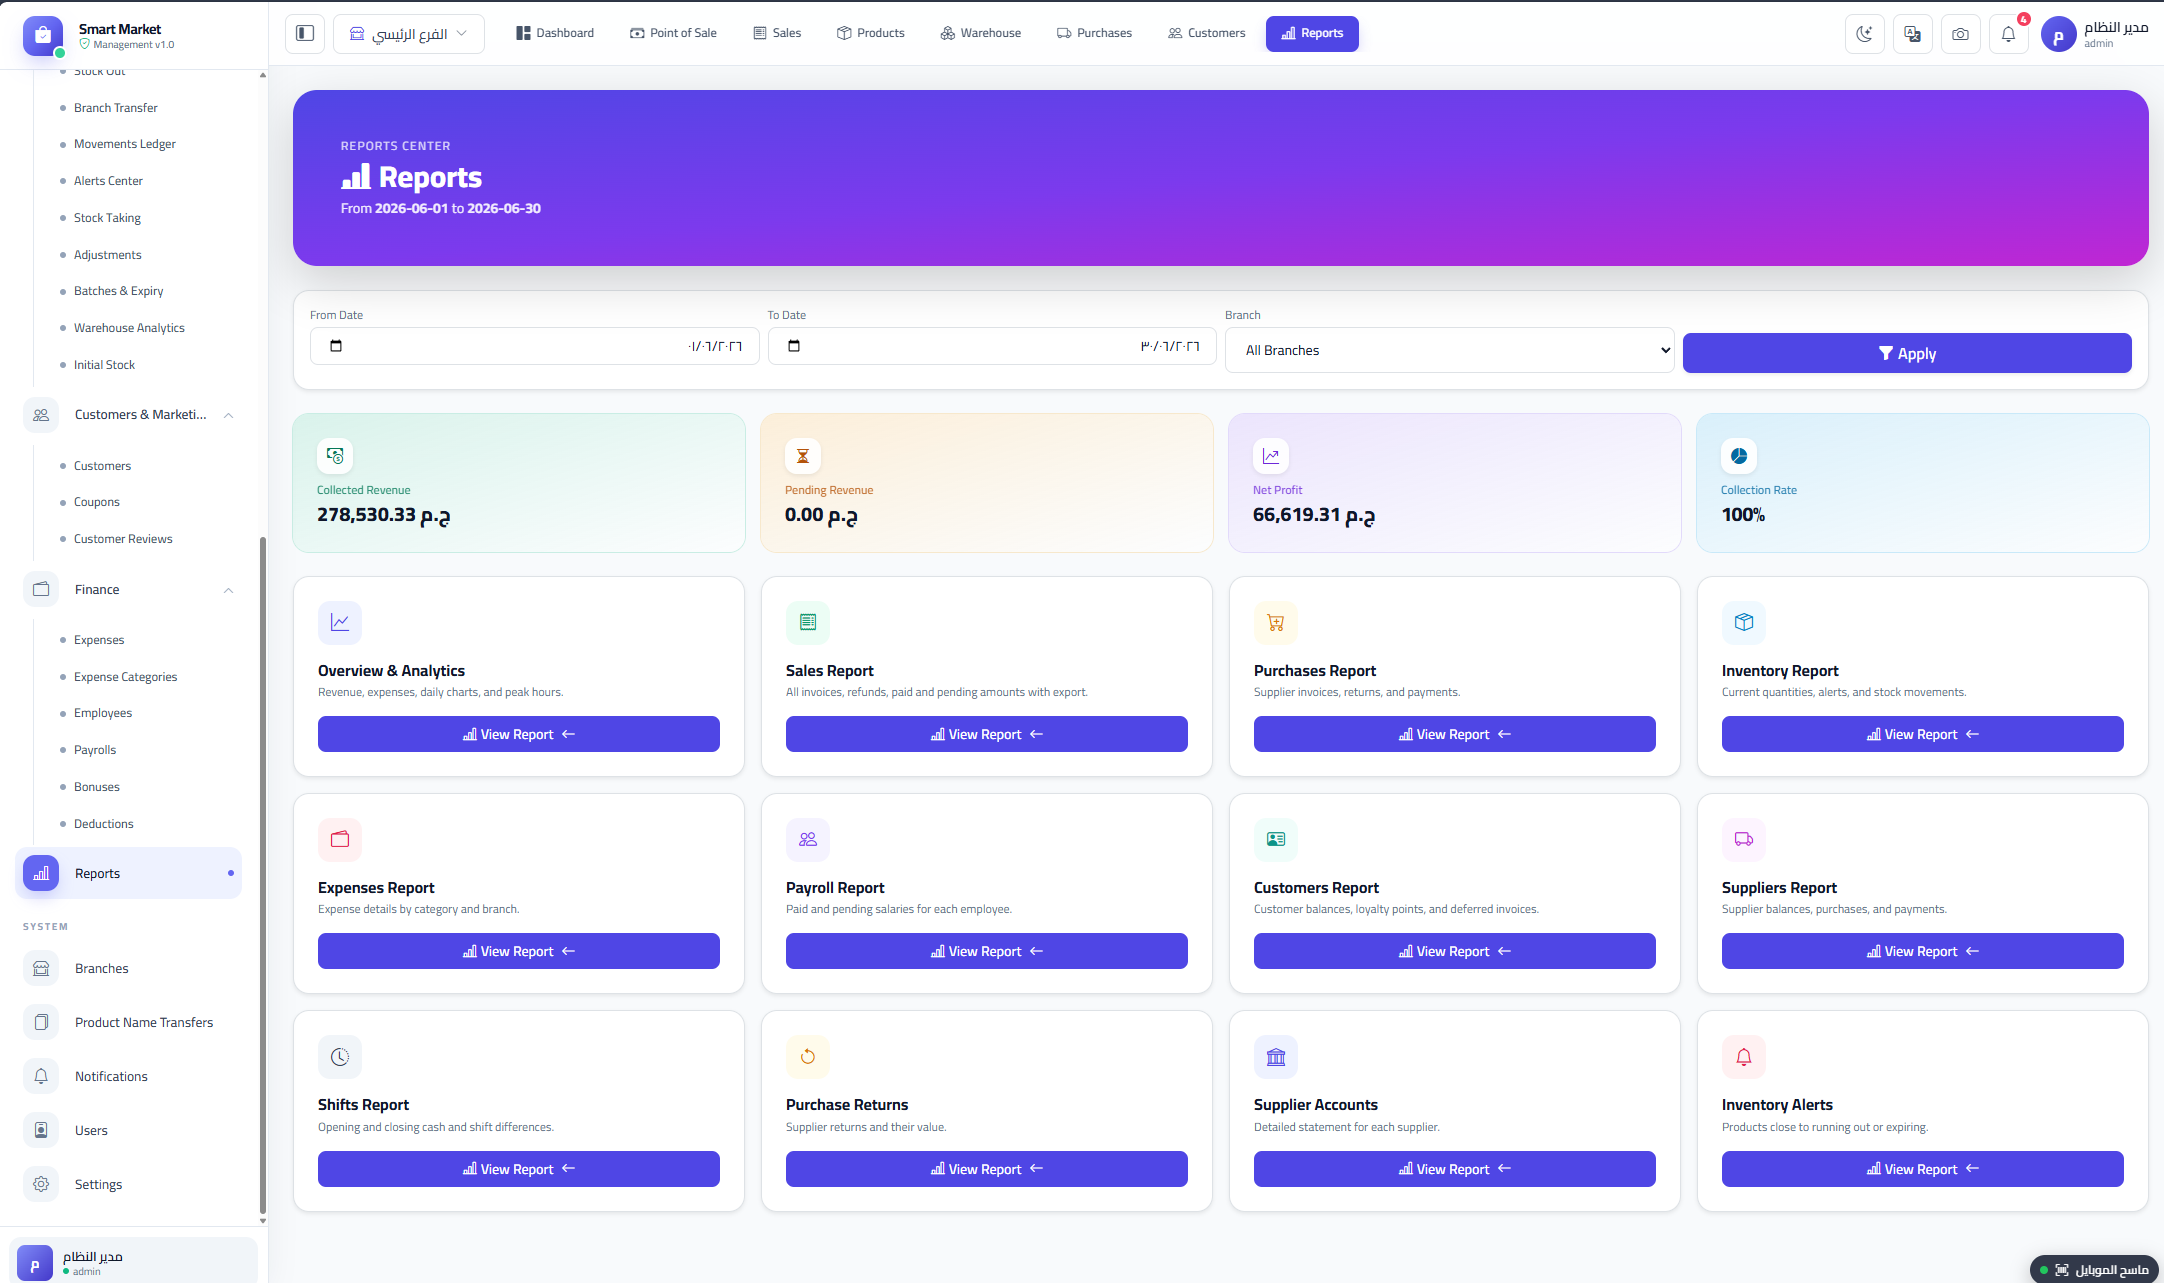View the Overview & Analytics report
The width and height of the screenshot is (2164, 1283).
[518, 734]
